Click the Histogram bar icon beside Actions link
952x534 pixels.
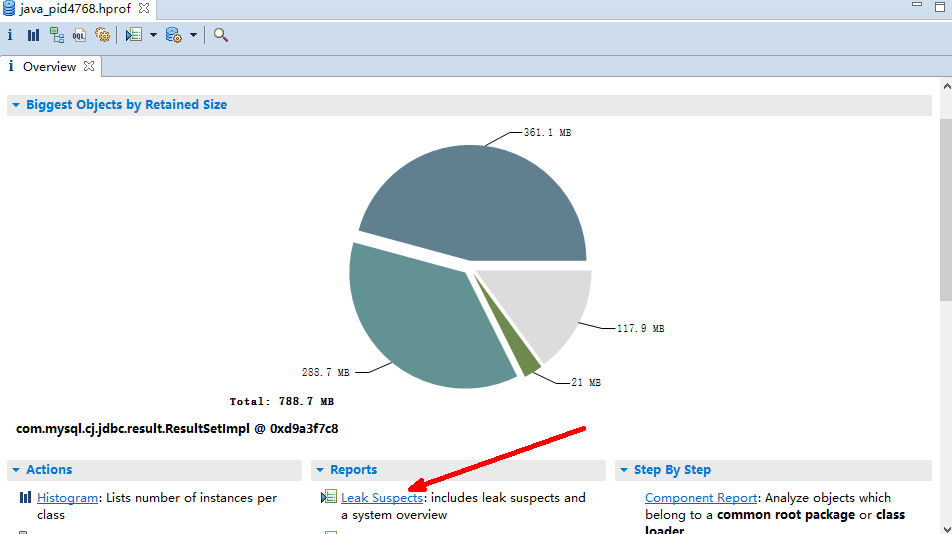[25, 498]
